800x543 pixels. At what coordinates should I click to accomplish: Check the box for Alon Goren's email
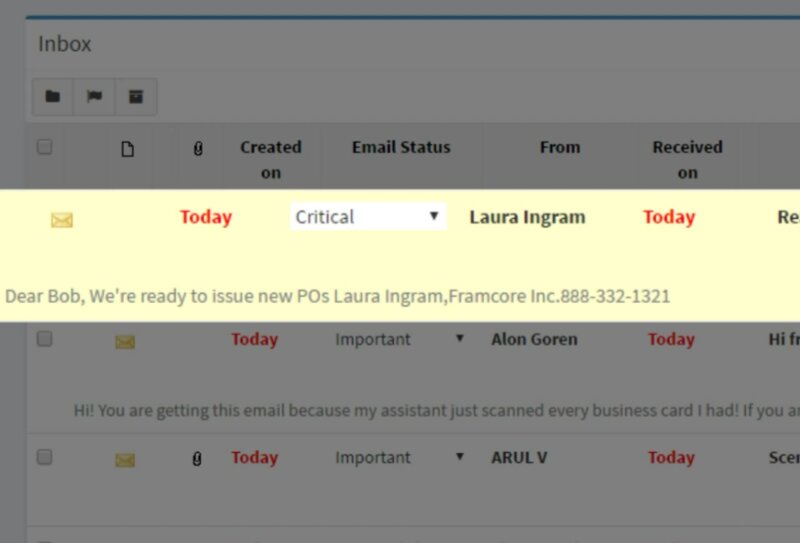44,339
